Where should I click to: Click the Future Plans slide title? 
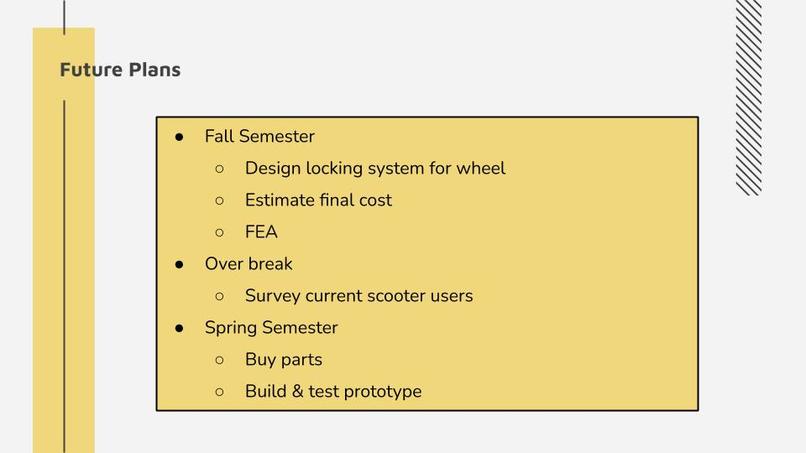120,69
